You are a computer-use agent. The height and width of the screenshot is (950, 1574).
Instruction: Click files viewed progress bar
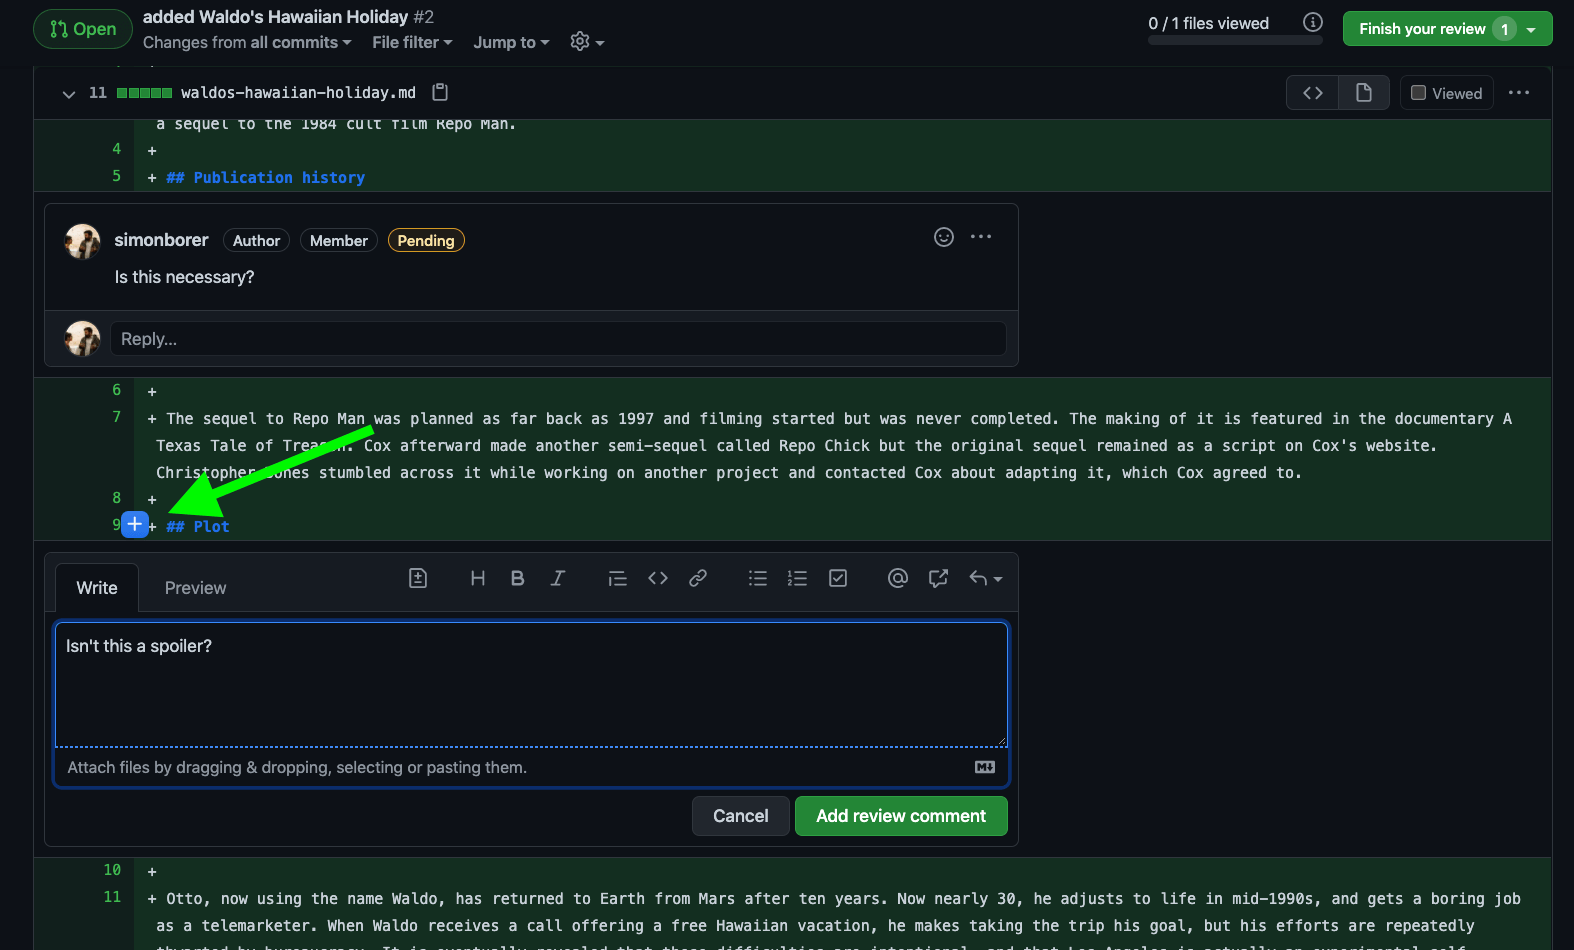click(x=1235, y=41)
